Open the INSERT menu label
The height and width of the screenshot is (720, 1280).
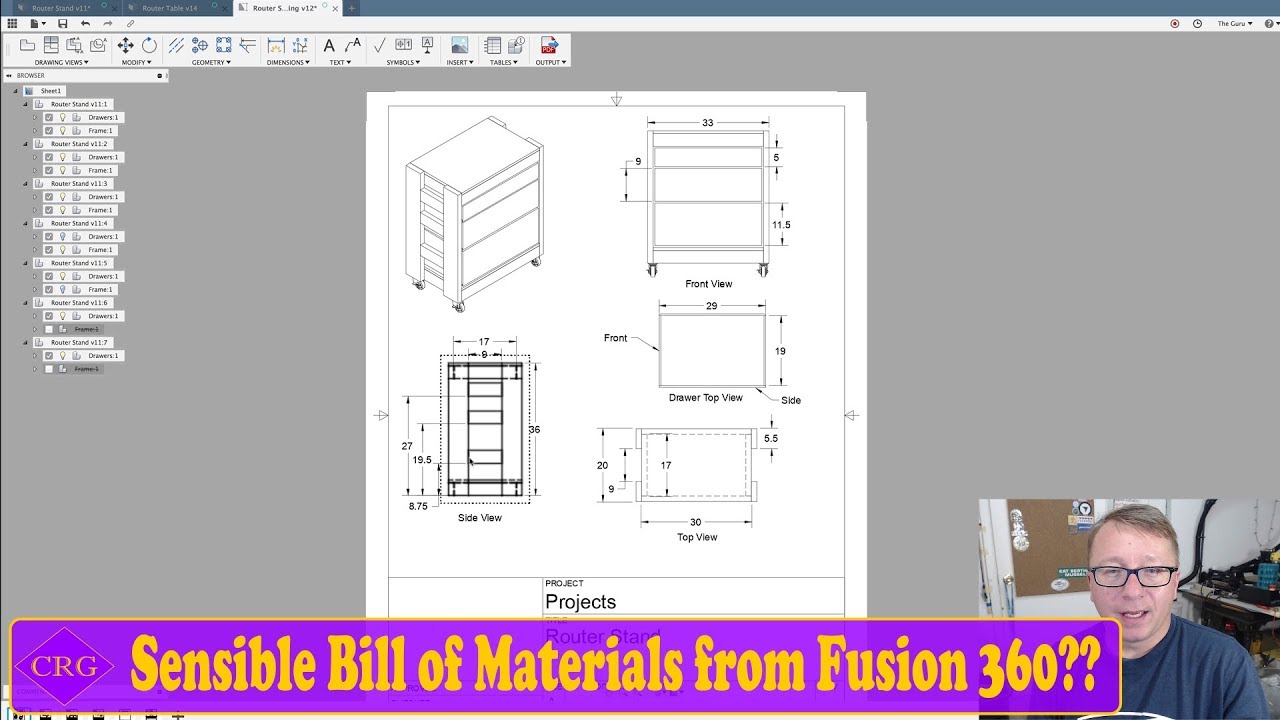coord(460,62)
